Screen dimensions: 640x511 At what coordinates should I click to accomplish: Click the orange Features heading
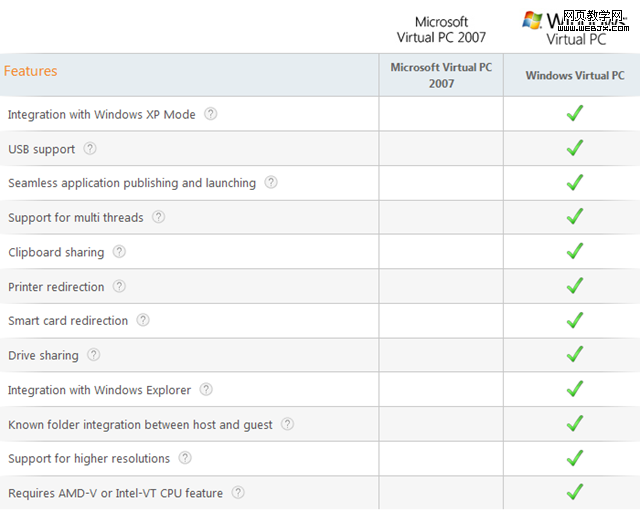(31, 71)
